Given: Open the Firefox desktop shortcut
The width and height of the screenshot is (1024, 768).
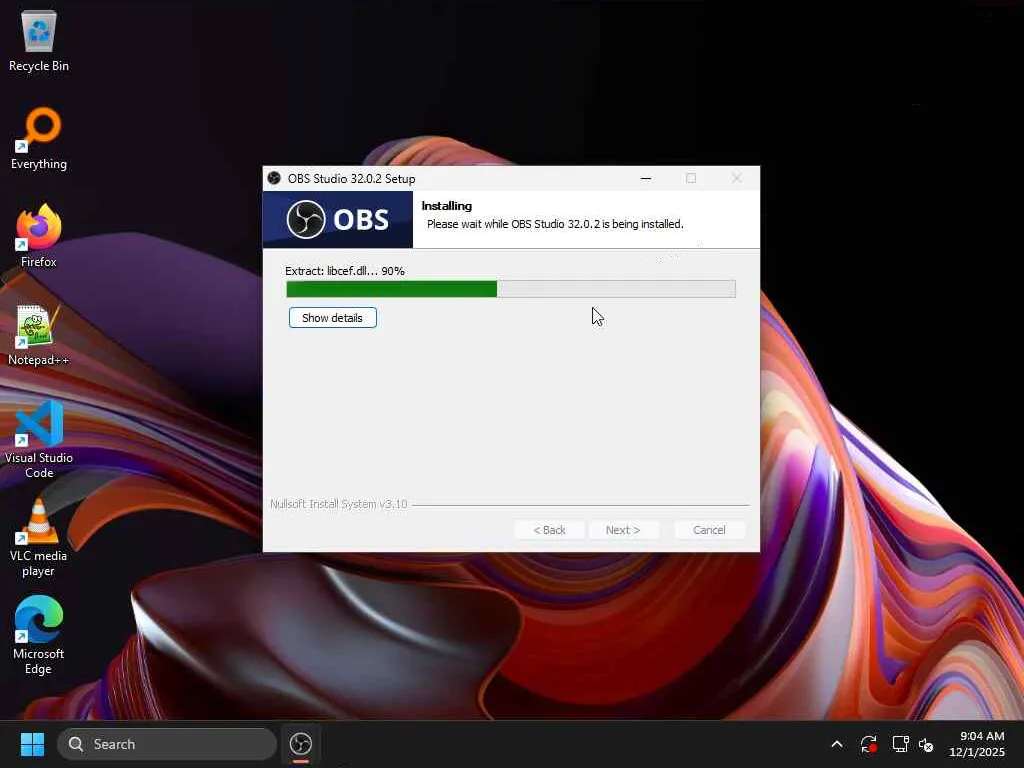Looking at the screenshot, I should click(39, 236).
